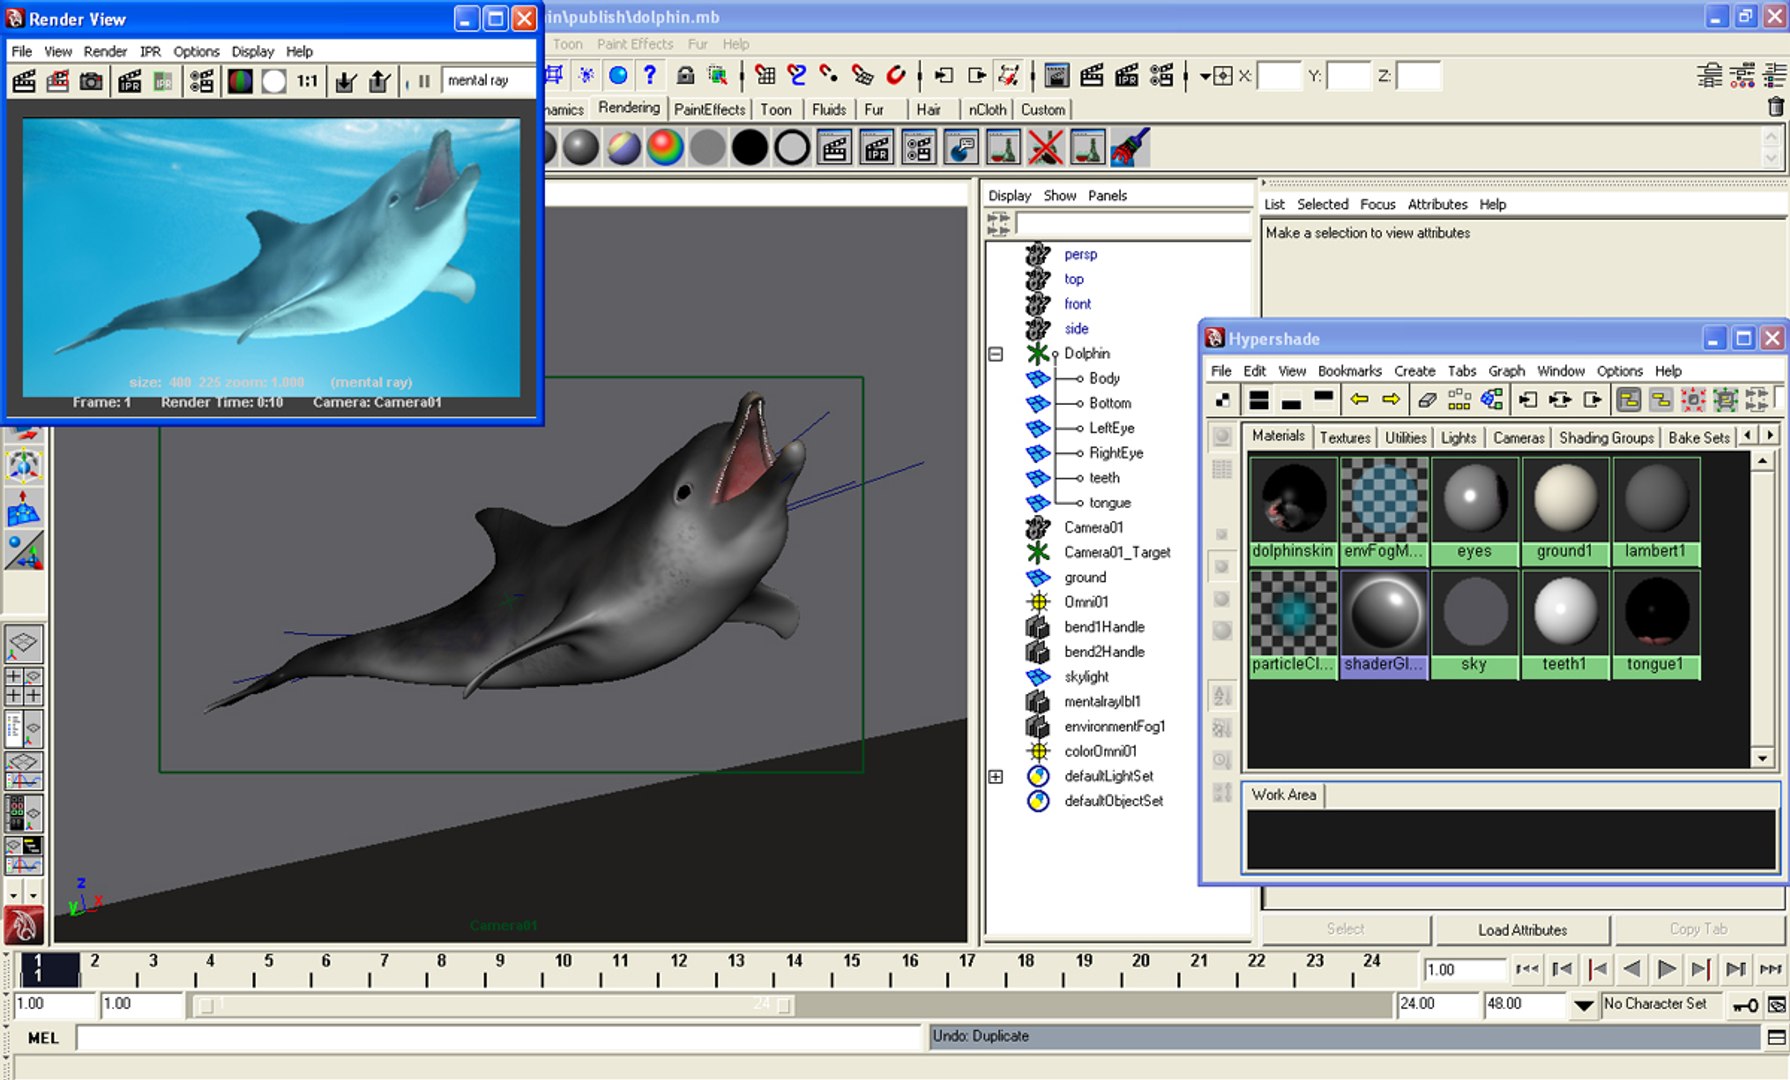This screenshot has height=1080, width=1790.
Task: Click the Select button in Attribute Editor
Action: pyautogui.click(x=1345, y=930)
